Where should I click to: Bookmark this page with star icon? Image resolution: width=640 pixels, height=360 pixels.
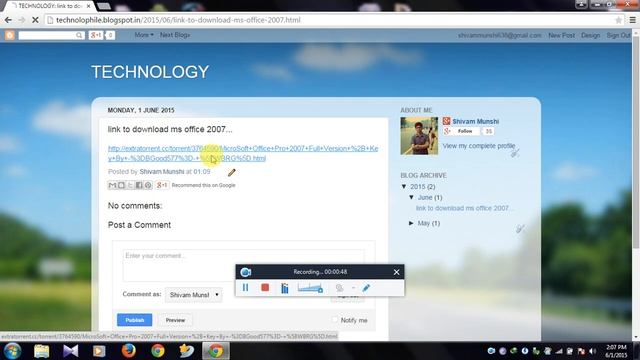pos(618,20)
